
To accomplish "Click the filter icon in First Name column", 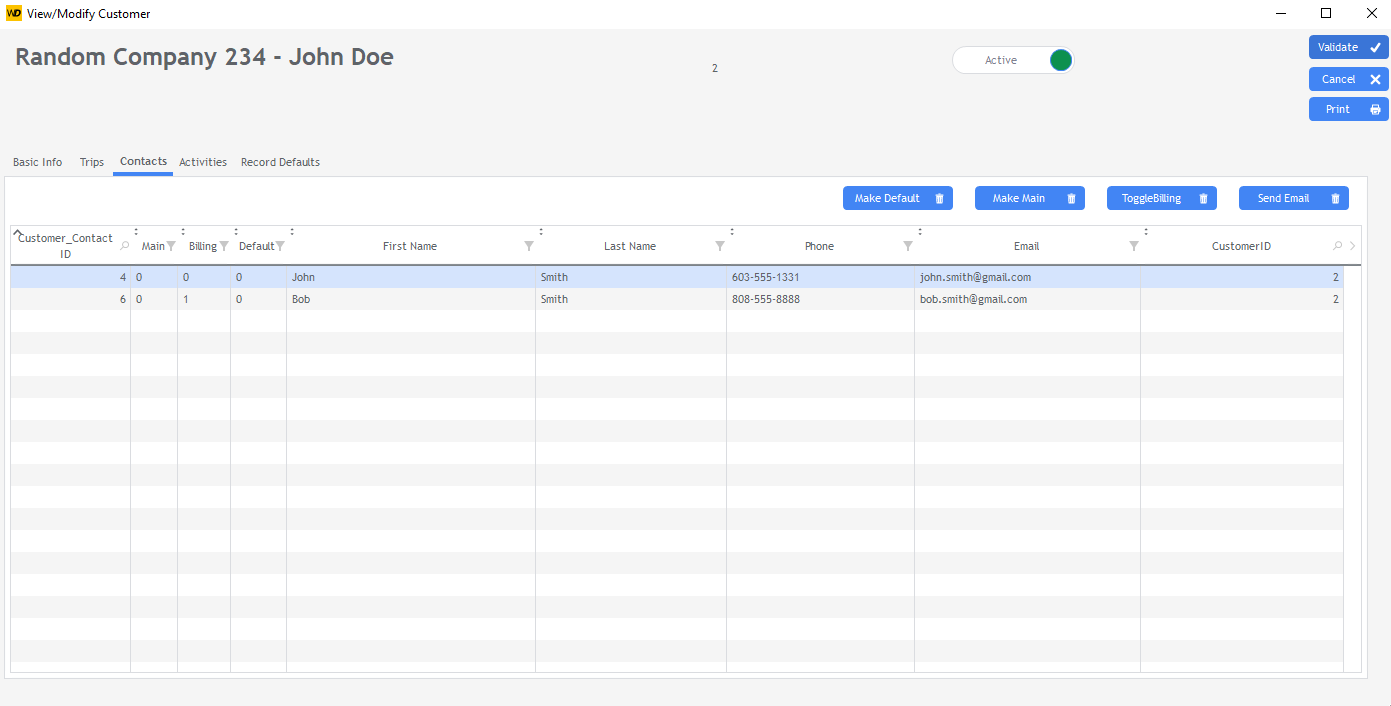I will point(529,246).
